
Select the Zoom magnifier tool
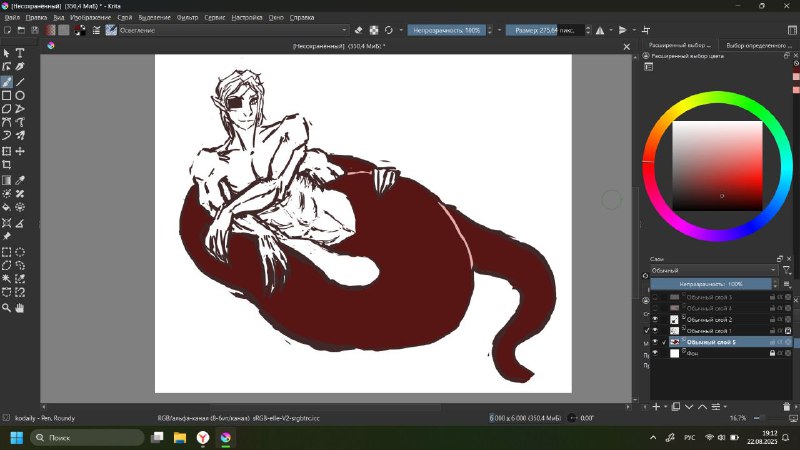(x=7, y=308)
